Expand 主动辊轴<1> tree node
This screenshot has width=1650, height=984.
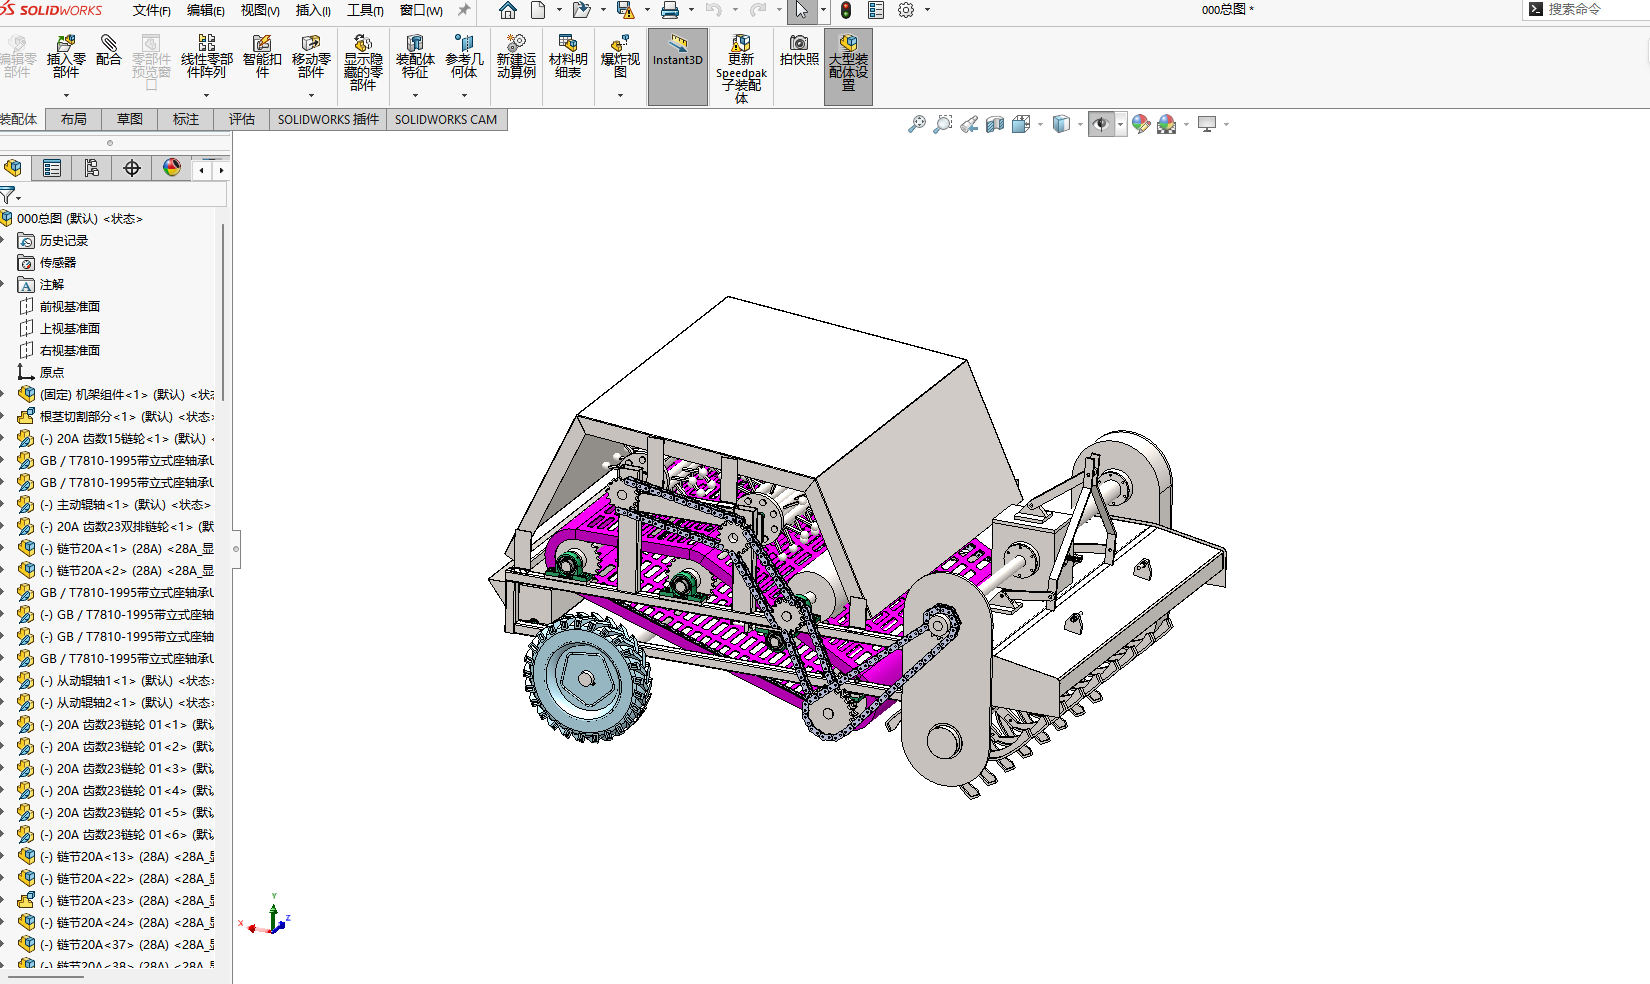[x=4, y=505]
